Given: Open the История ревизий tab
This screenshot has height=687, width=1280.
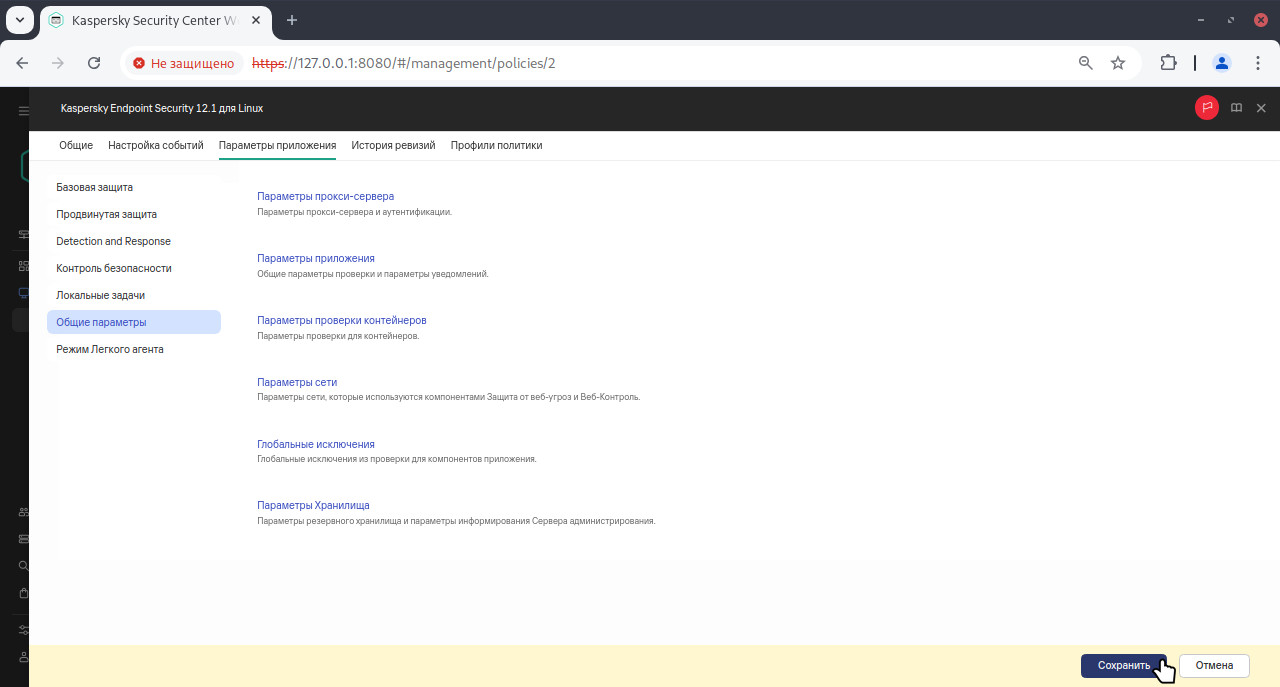Looking at the screenshot, I should [393, 145].
